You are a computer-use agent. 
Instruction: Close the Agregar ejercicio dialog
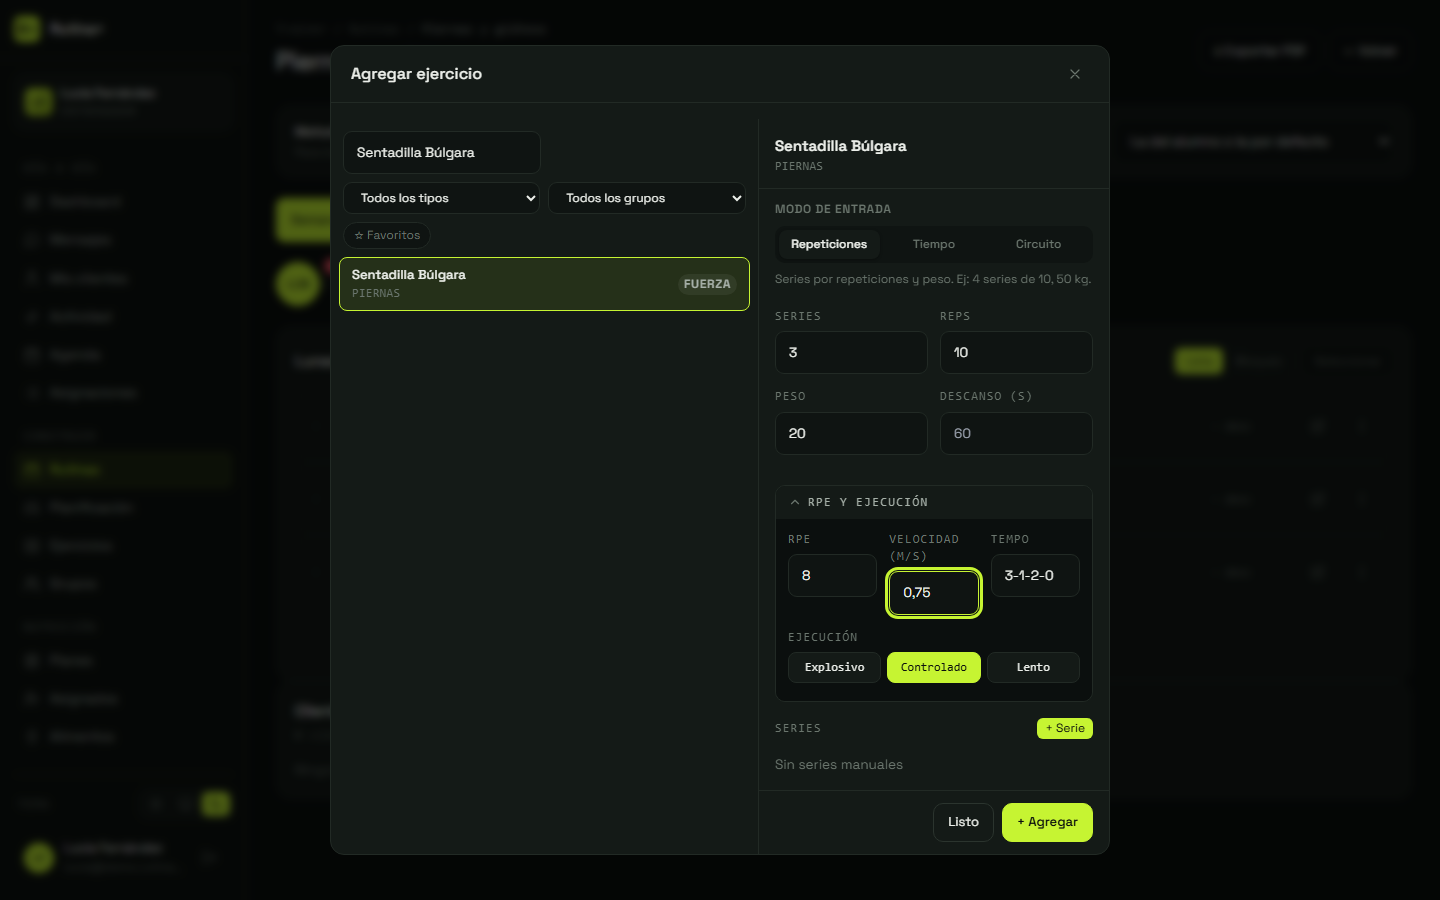[x=1075, y=74]
